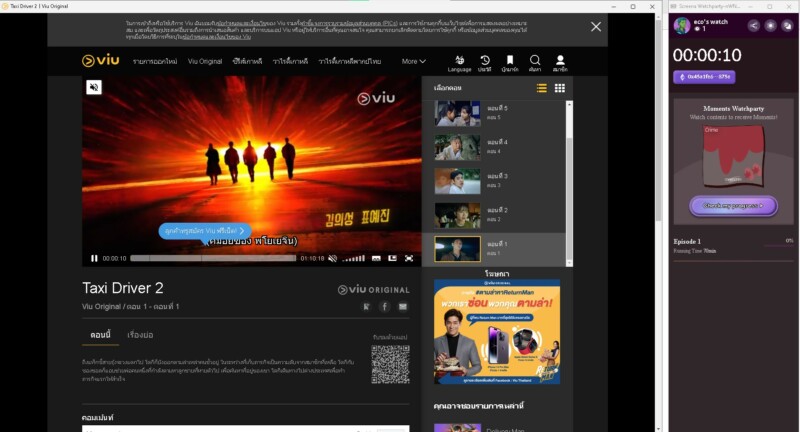This screenshot has width=800, height=432.
Task: Switch to second synopsis tab
Action: coord(140,335)
